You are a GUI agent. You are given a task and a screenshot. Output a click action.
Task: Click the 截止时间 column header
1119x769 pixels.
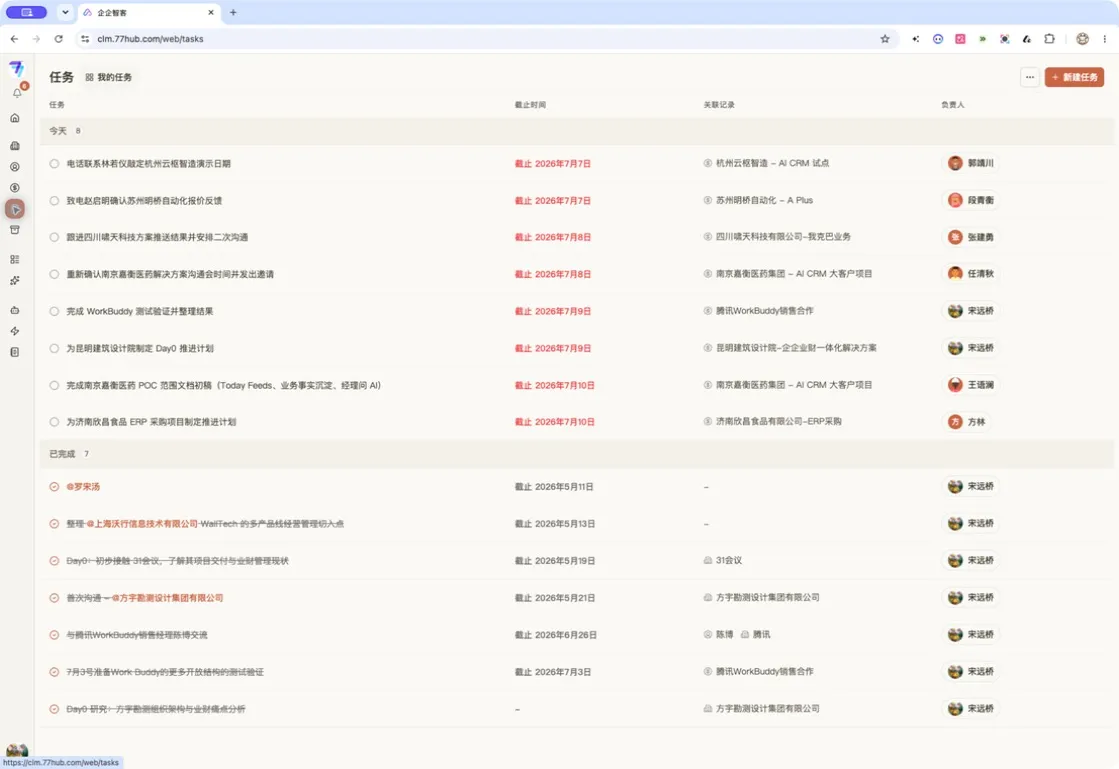point(530,105)
